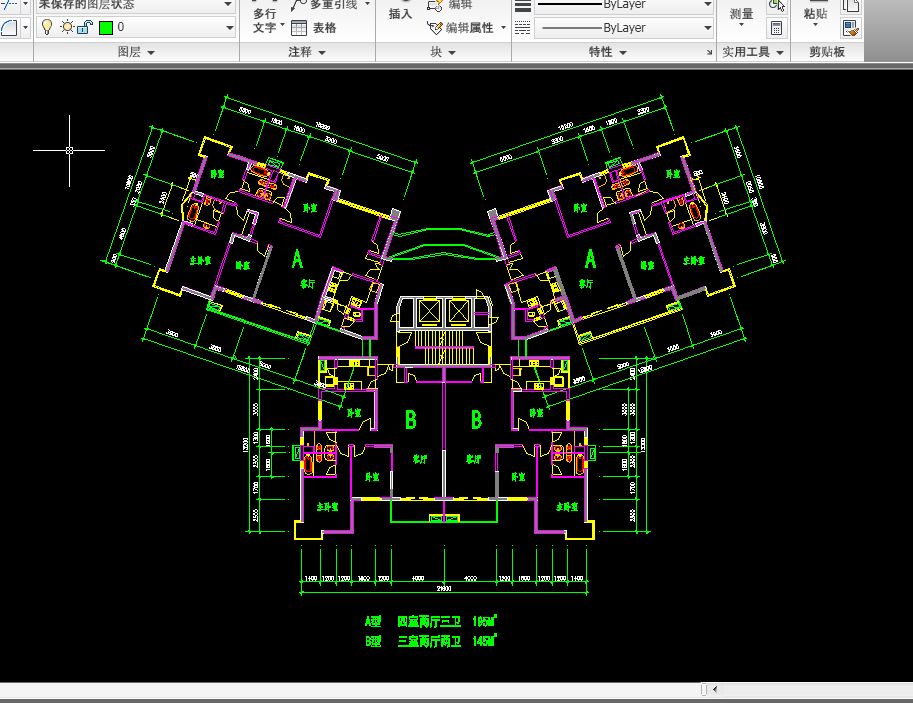Click the horizontal scrollbar left arrow
Screen dimensions: 913x712
pyautogui.click(x=715, y=689)
